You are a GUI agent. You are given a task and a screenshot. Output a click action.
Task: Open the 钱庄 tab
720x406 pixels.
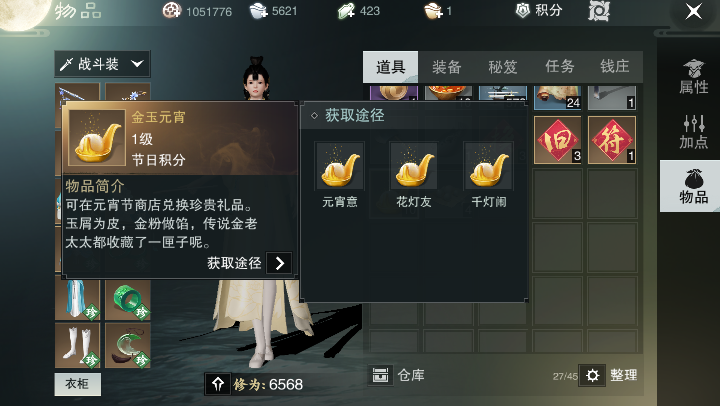(614, 67)
